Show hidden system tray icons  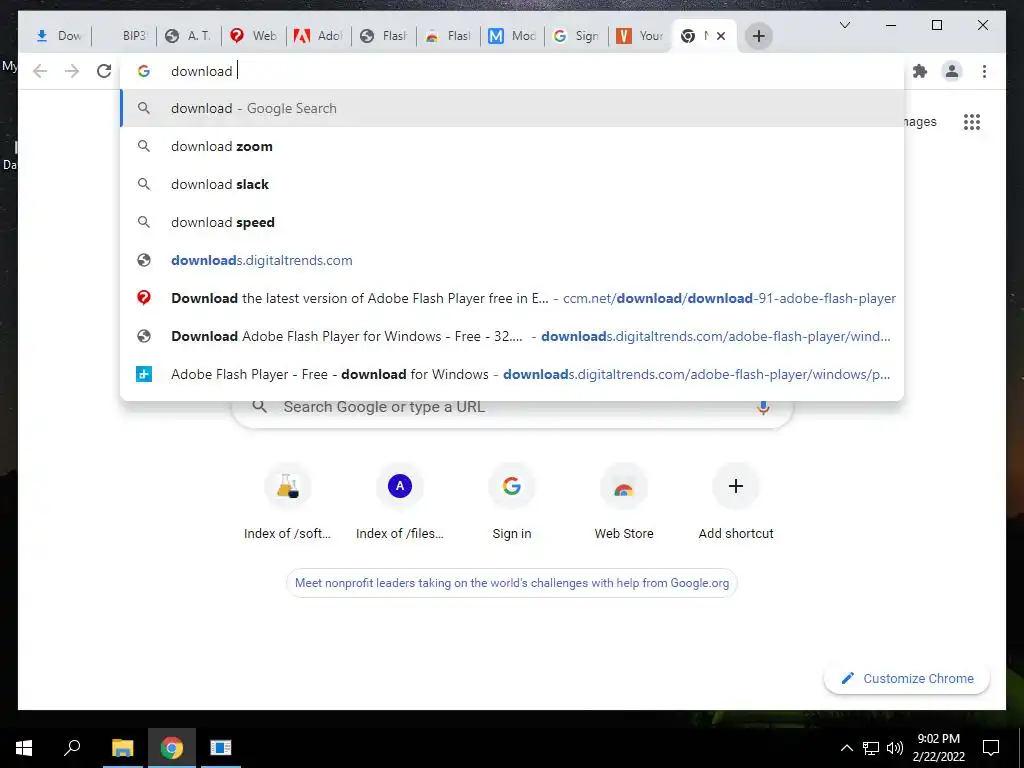pos(846,748)
